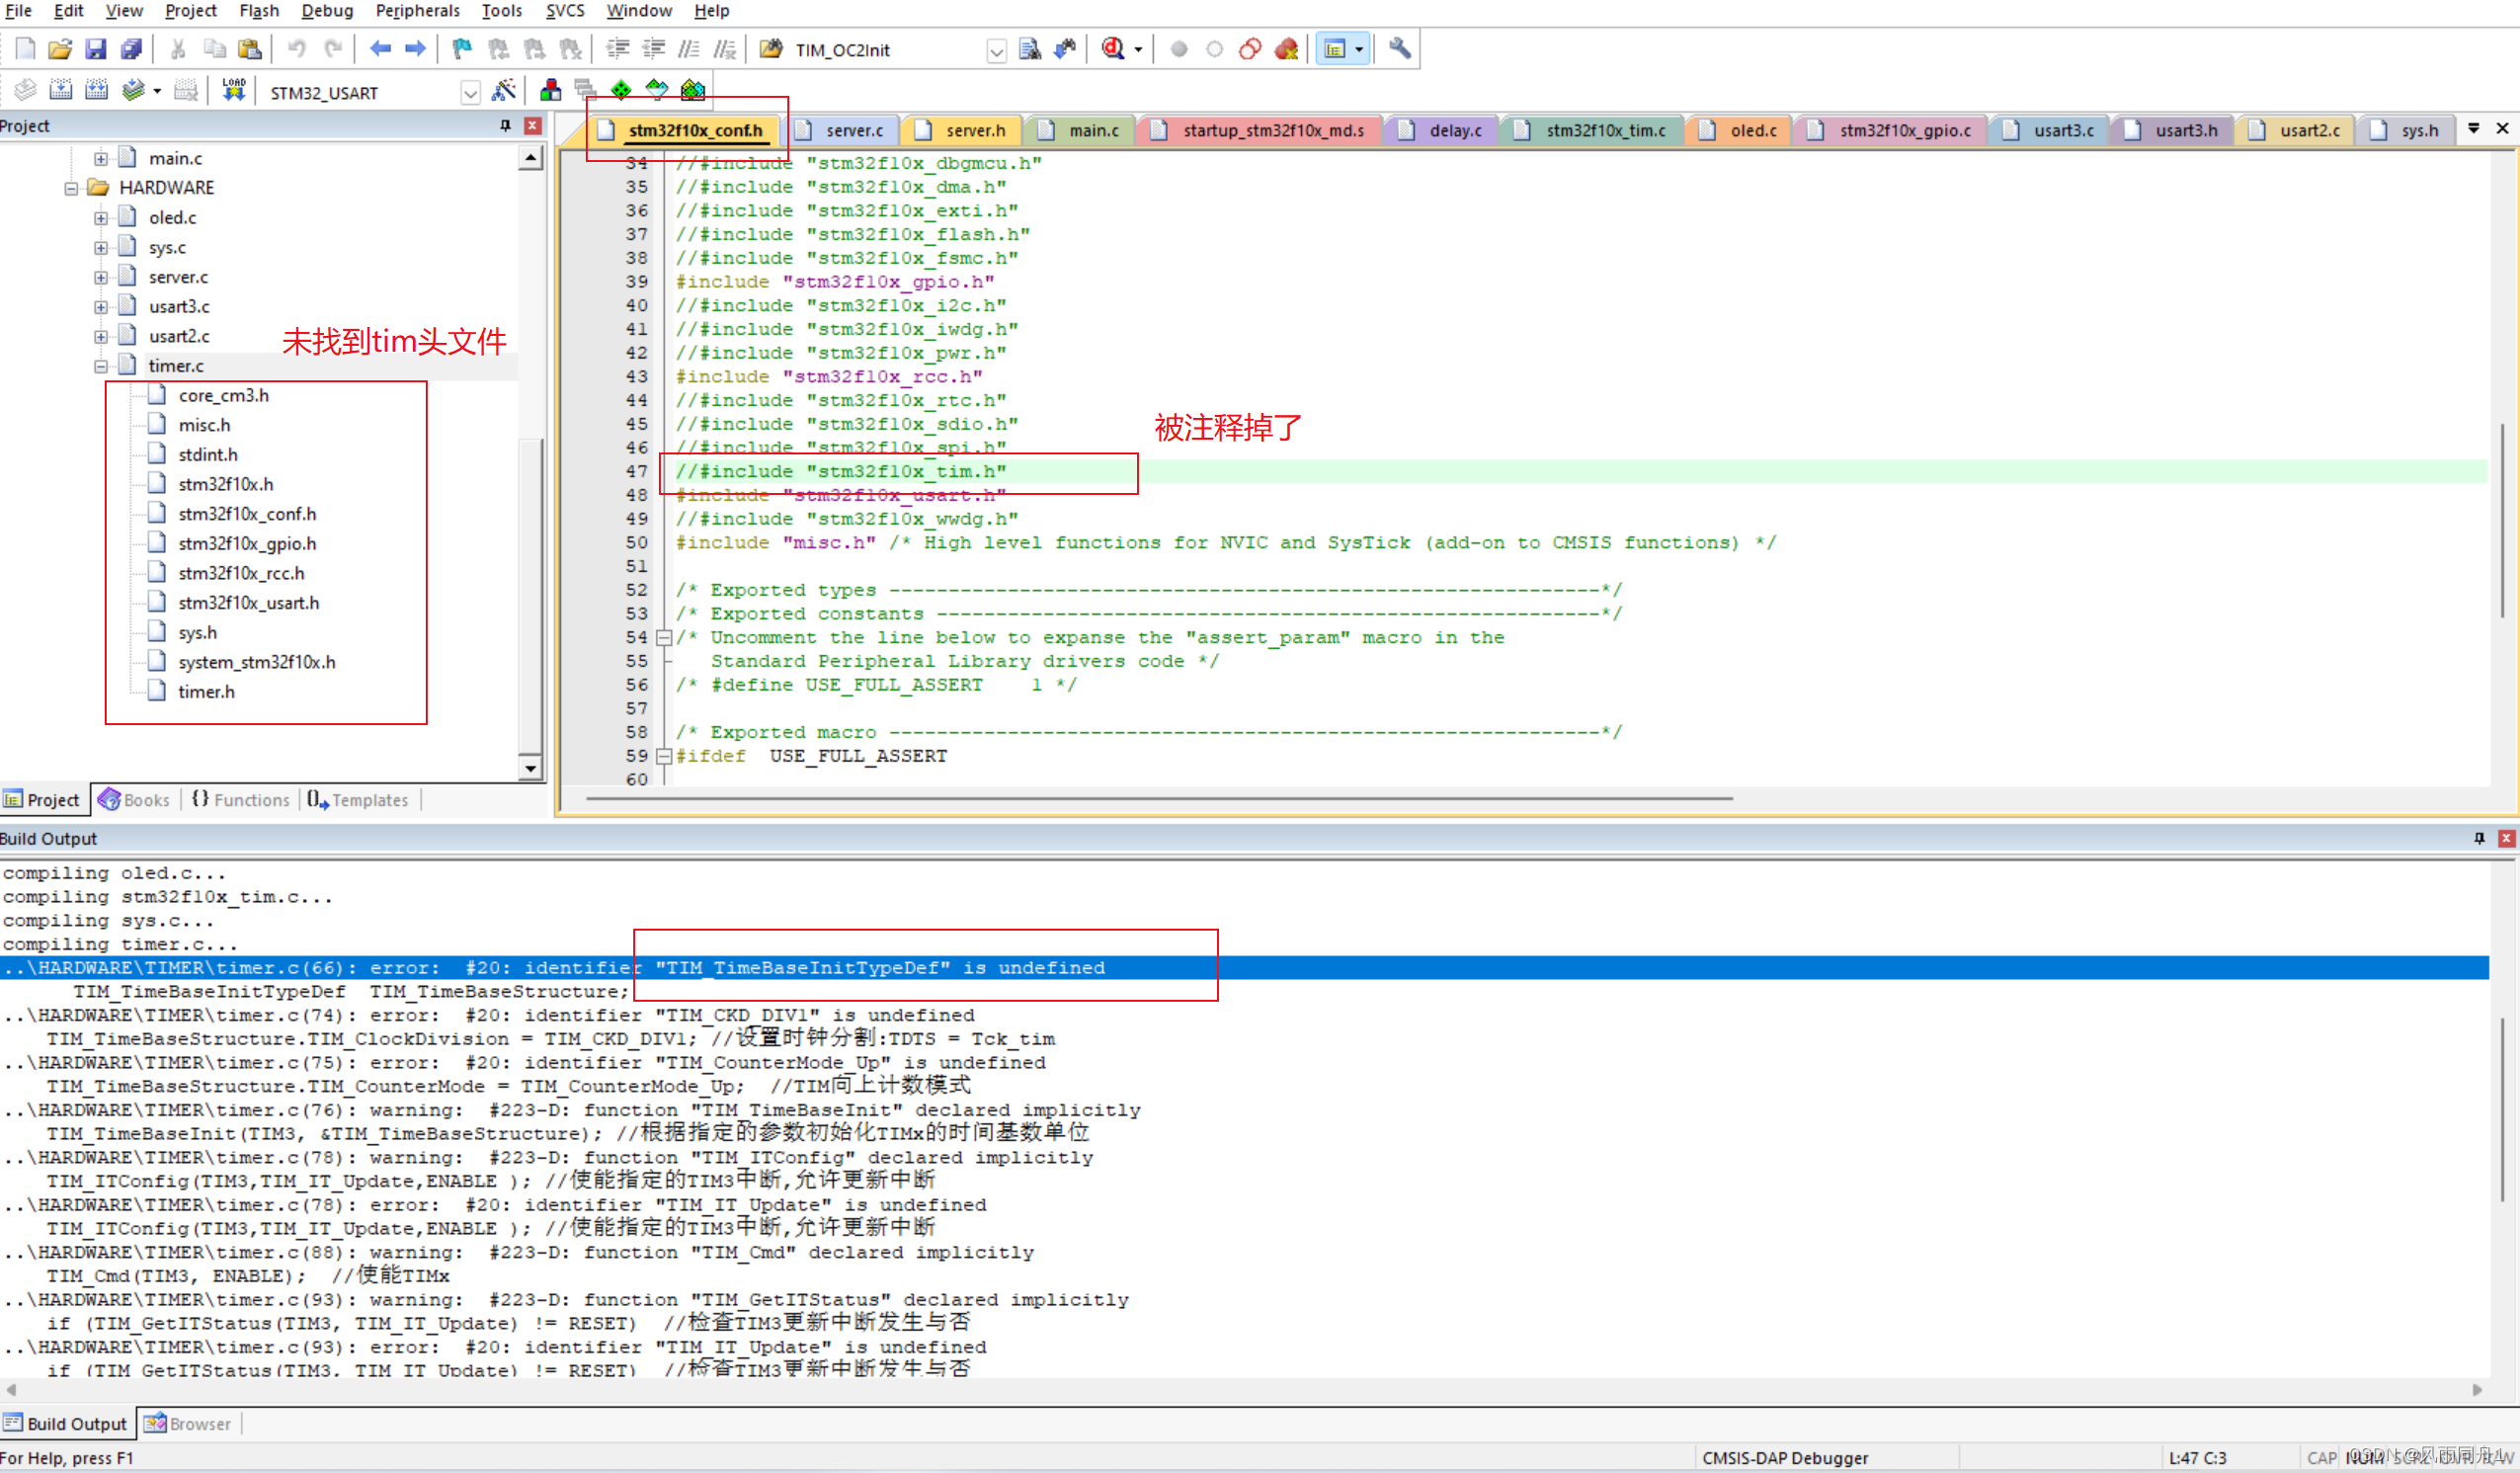The image size is (2520, 1473).
Task: Click the Start/Stop Debug Session icon
Action: [1113, 49]
